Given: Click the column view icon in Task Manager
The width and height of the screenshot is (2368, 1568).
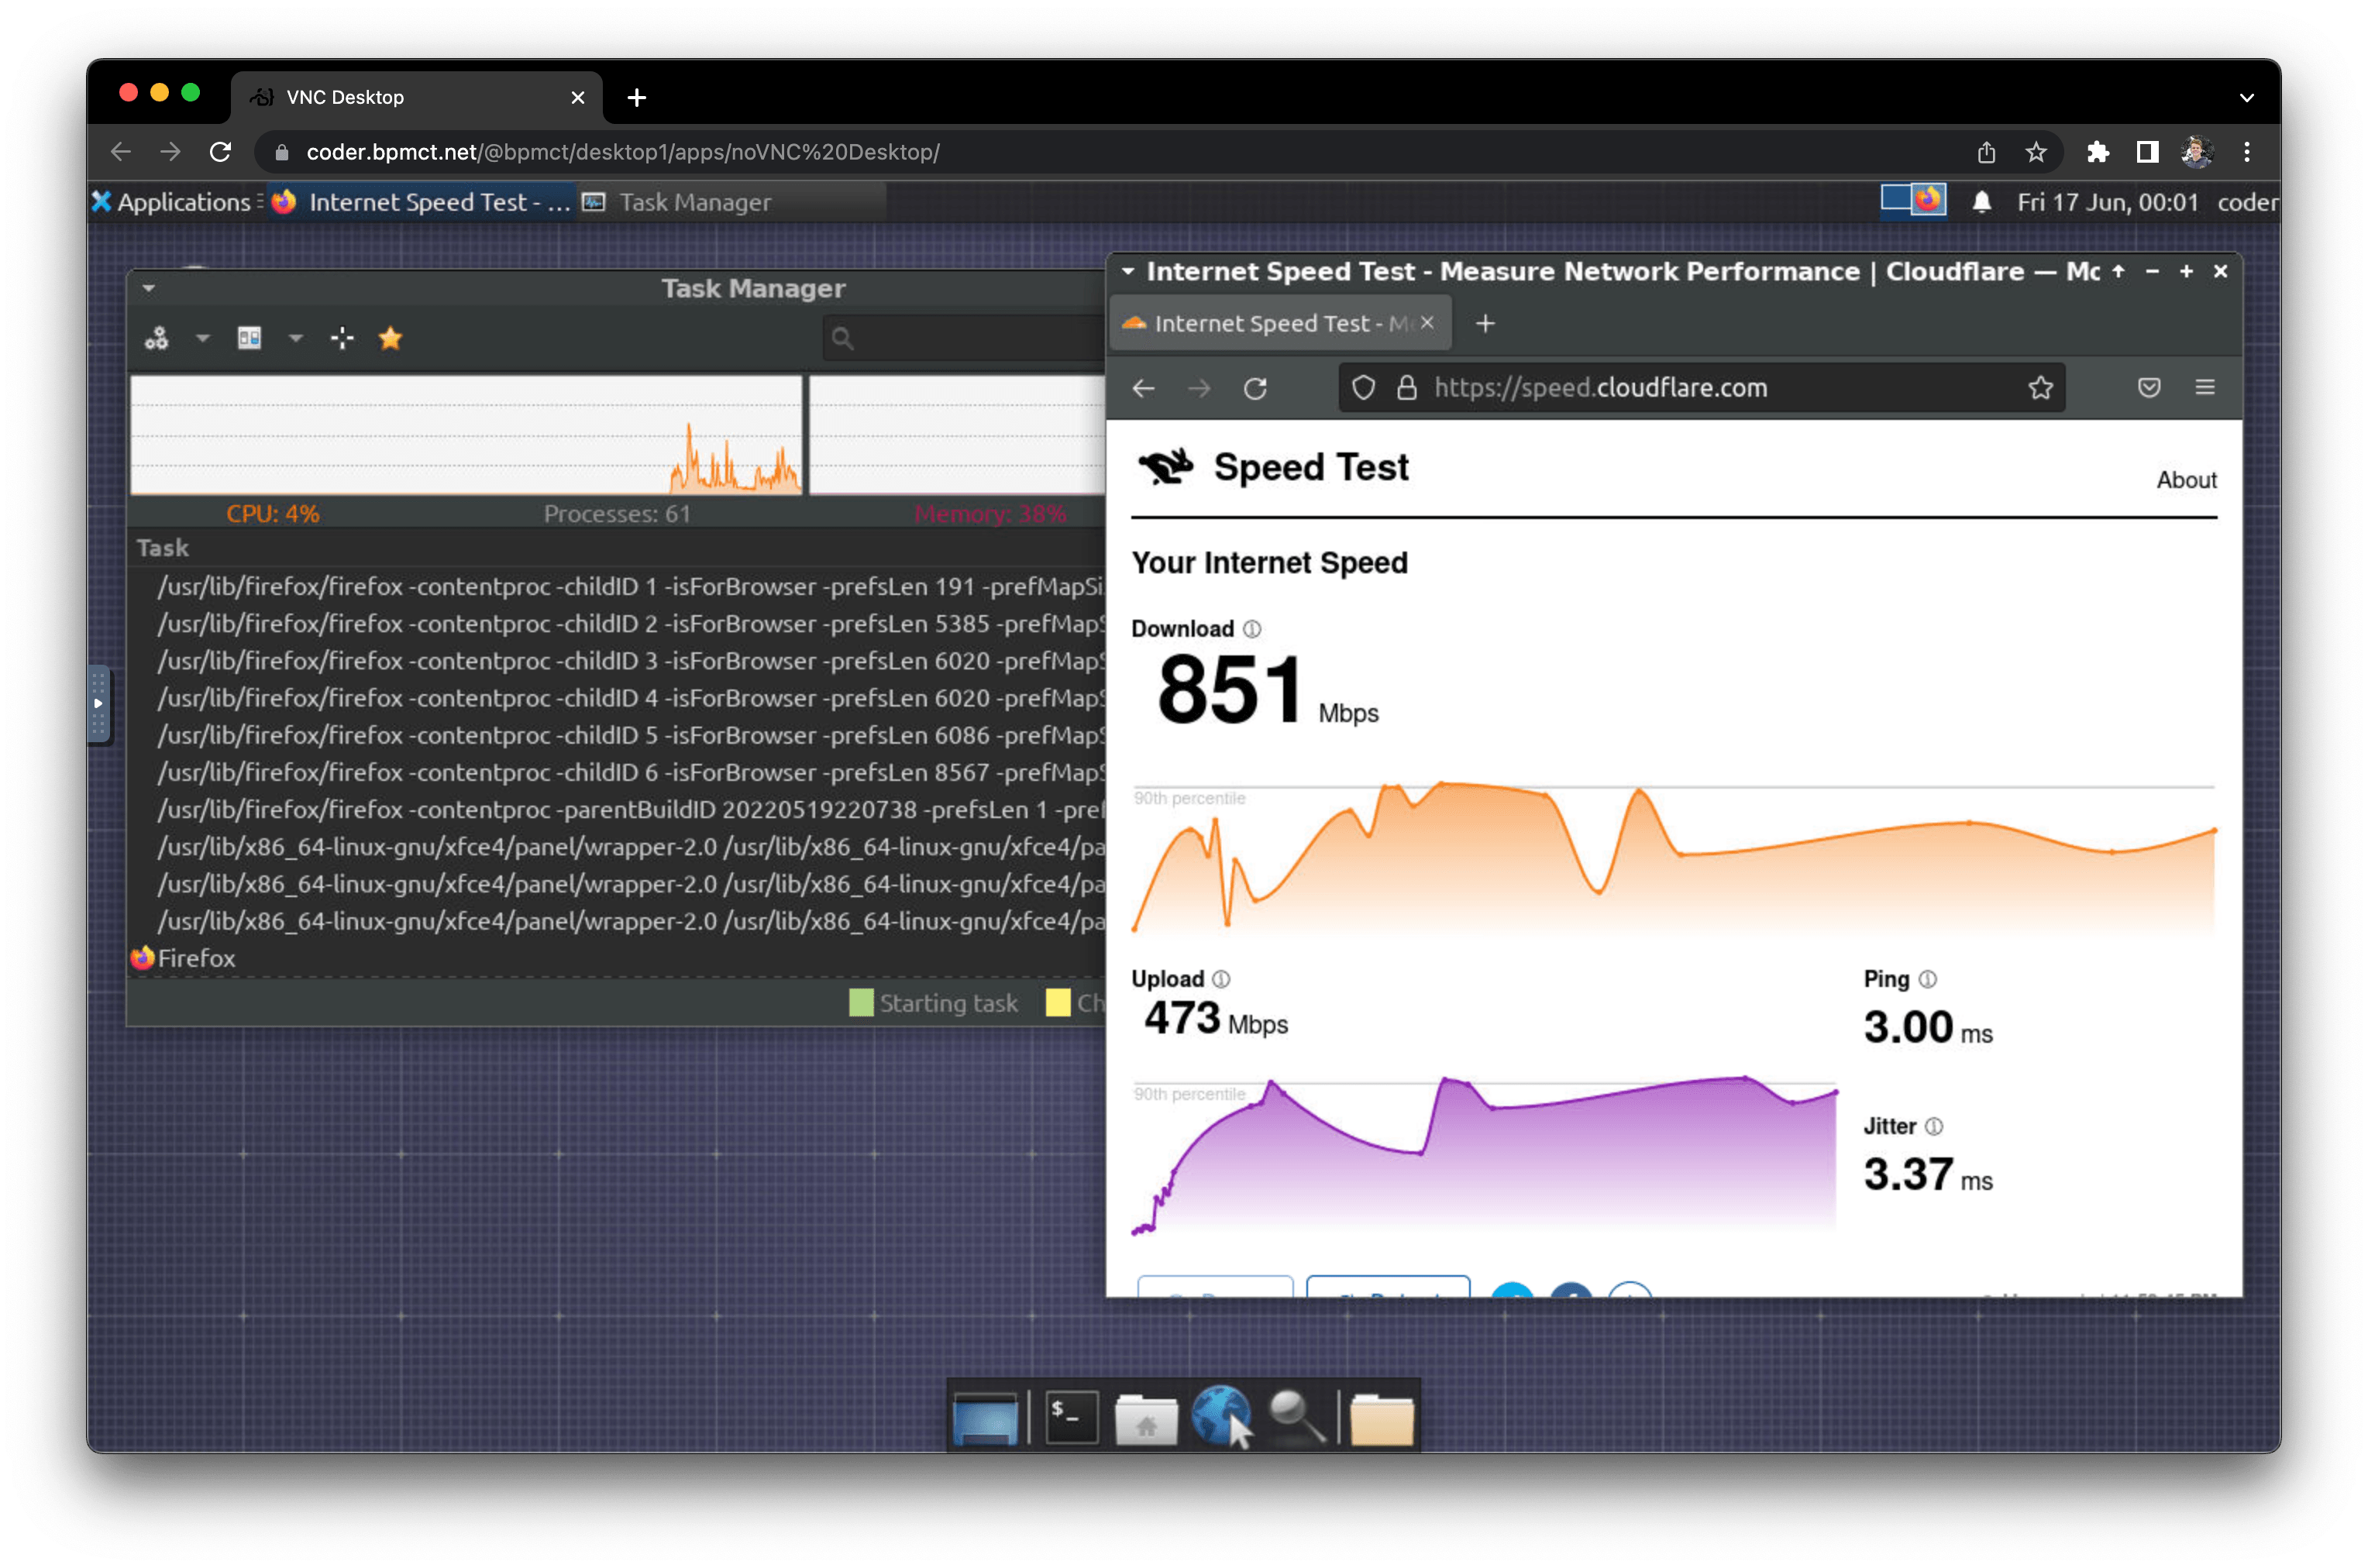Looking at the screenshot, I should click(x=249, y=338).
